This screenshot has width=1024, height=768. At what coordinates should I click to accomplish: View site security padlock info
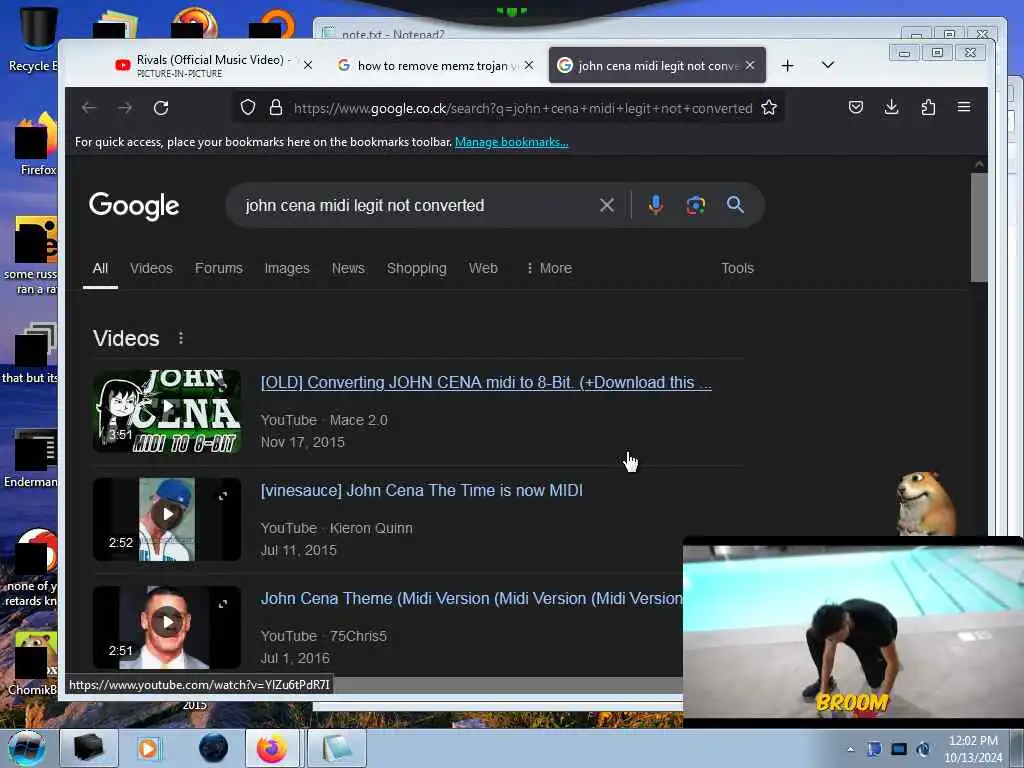pos(276,108)
